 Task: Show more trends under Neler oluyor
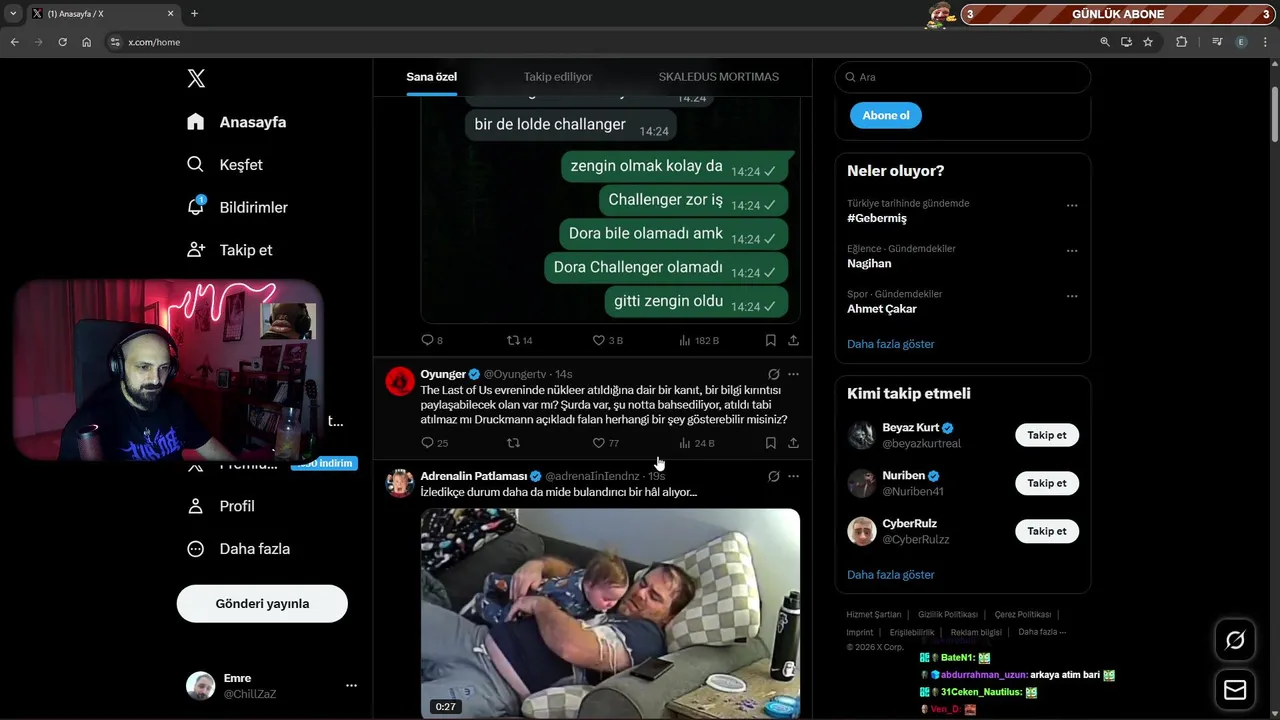point(891,344)
